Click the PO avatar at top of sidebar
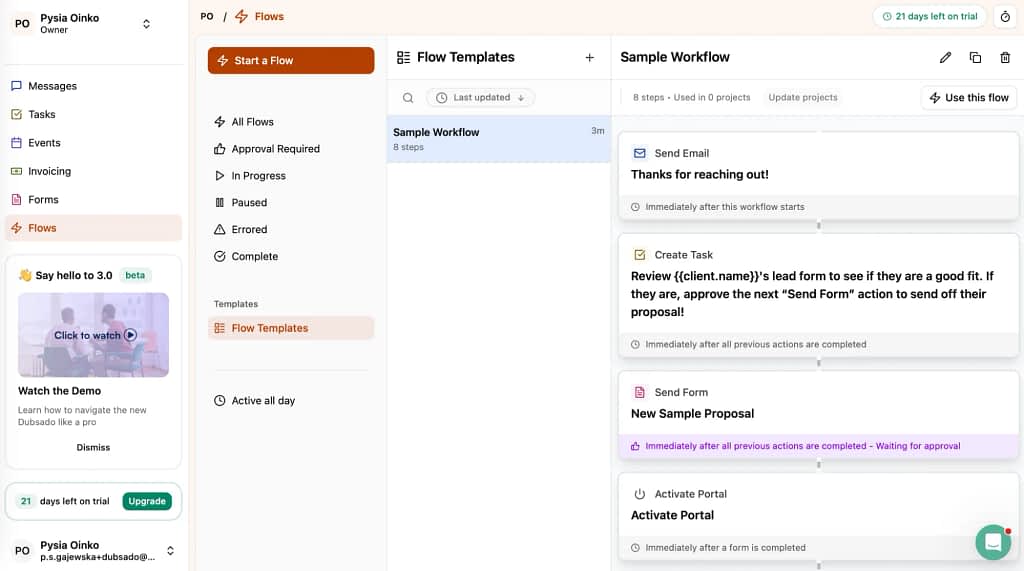 point(22,24)
